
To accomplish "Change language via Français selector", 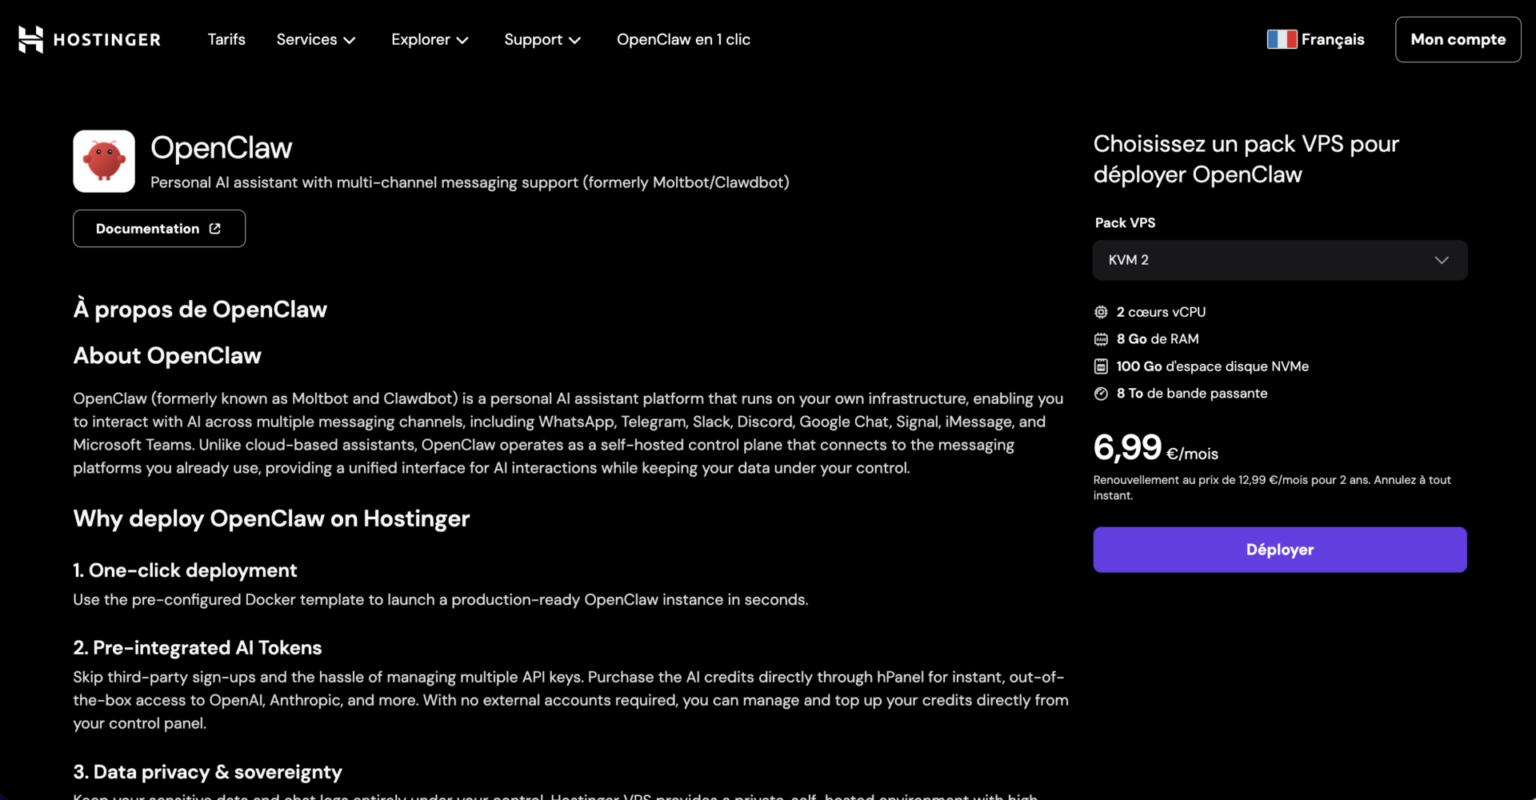I will click(x=1316, y=39).
